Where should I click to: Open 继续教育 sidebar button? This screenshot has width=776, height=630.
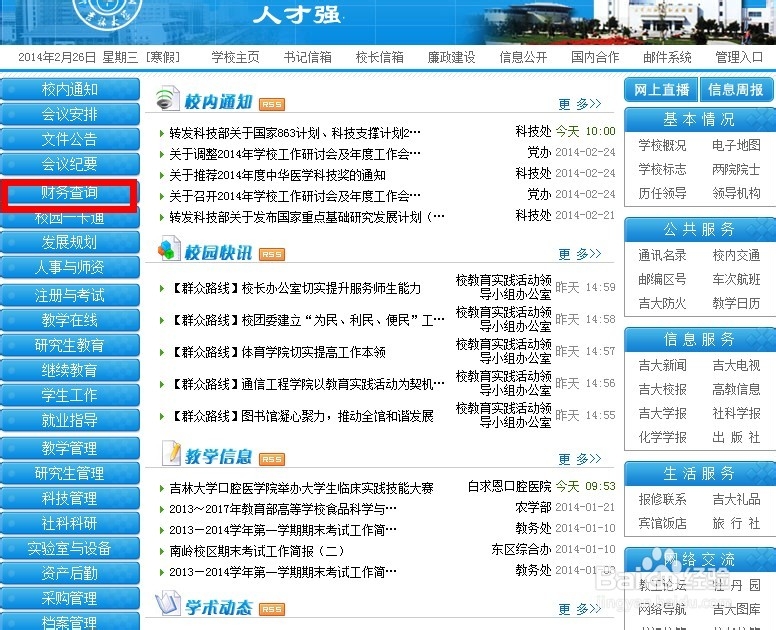pyautogui.click(x=70, y=370)
